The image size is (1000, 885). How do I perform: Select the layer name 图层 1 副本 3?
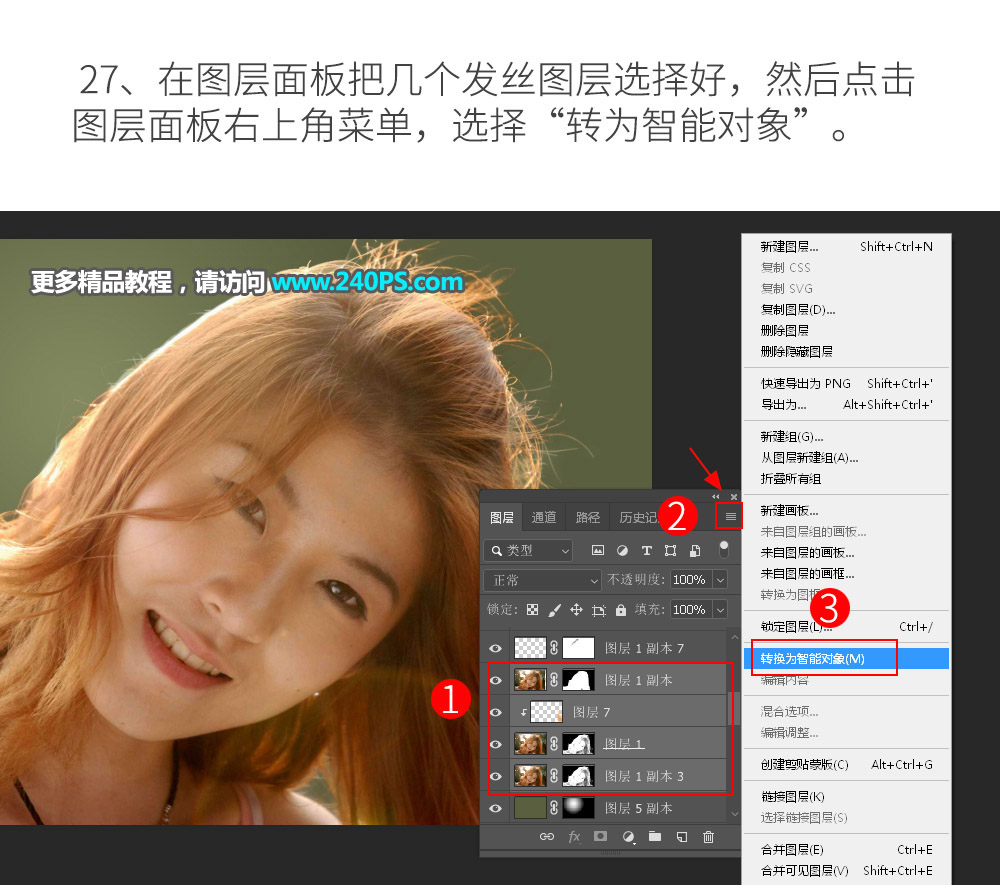click(644, 776)
